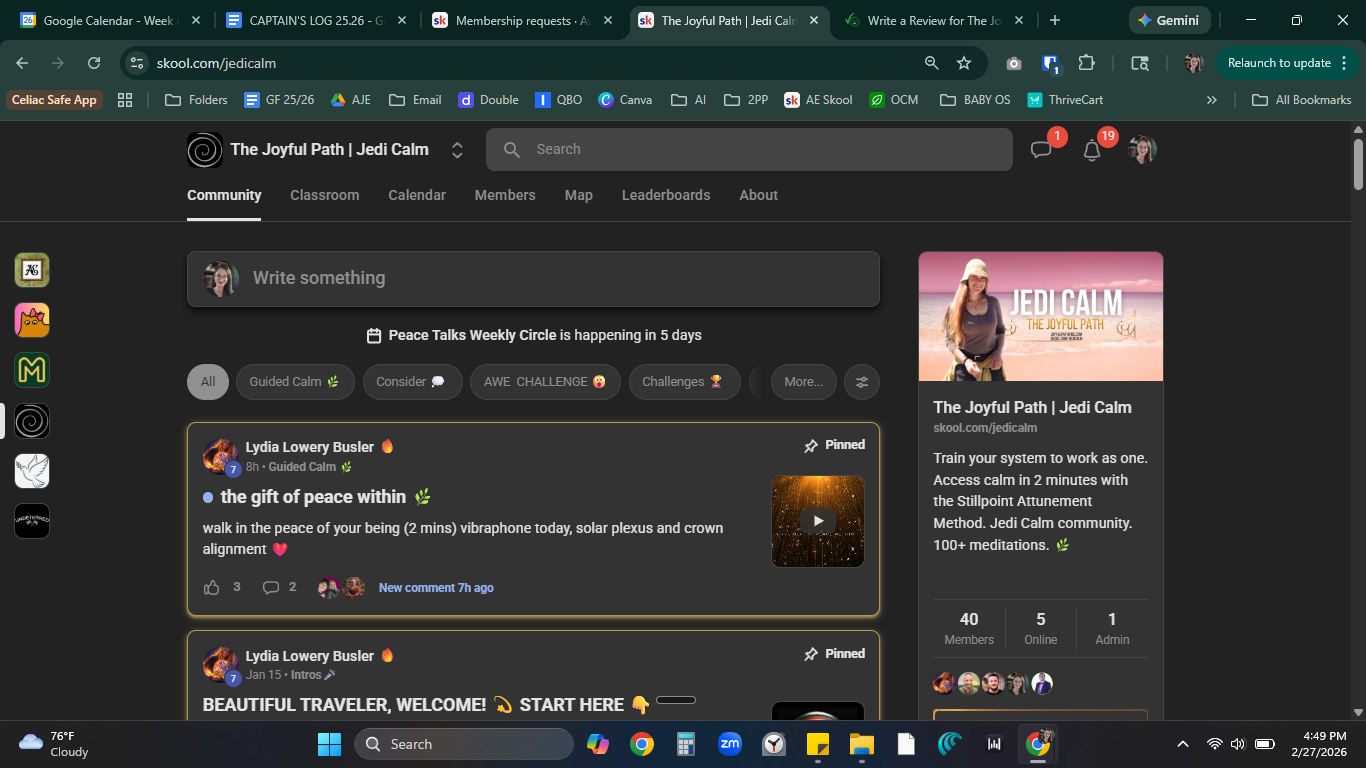Expand the More... categories dropdown
Screen dimensions: 1366x768
(803, 381)
